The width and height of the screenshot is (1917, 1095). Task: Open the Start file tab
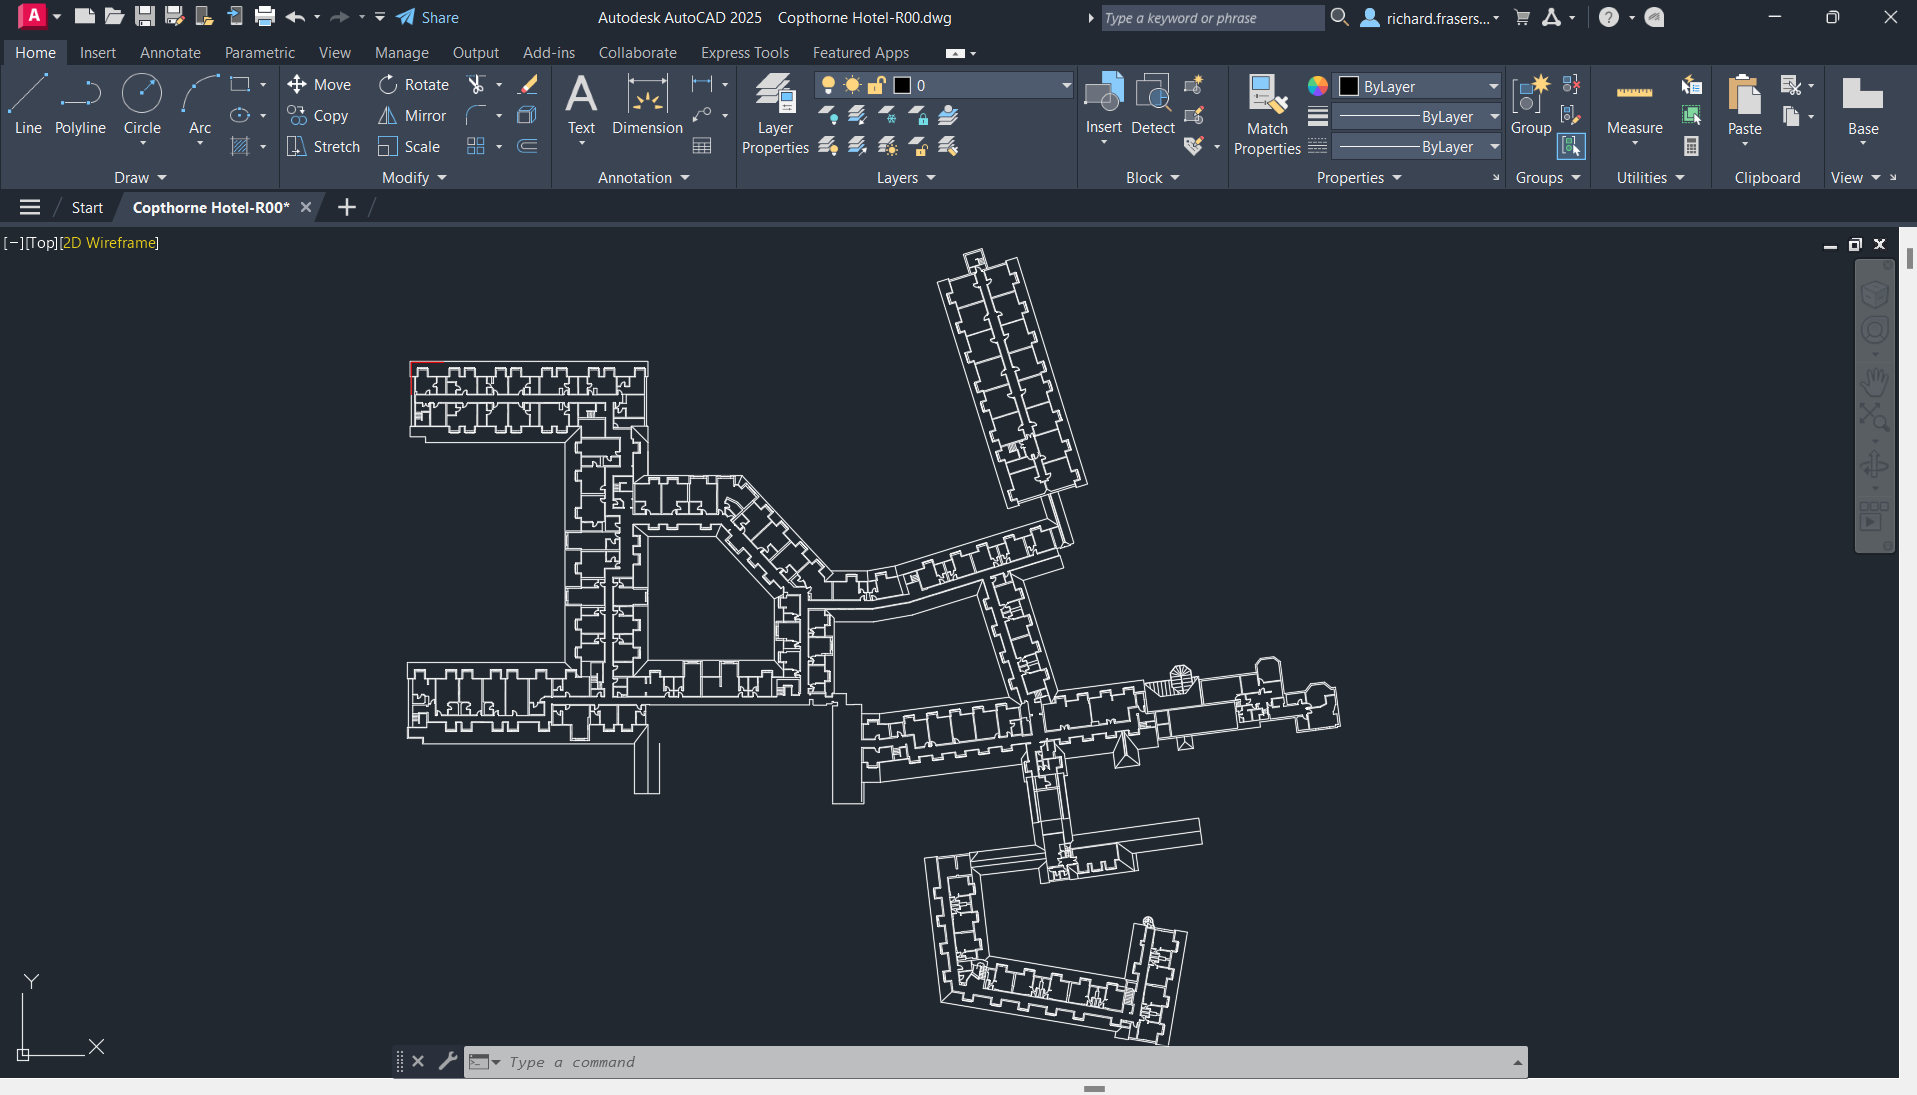87,207
